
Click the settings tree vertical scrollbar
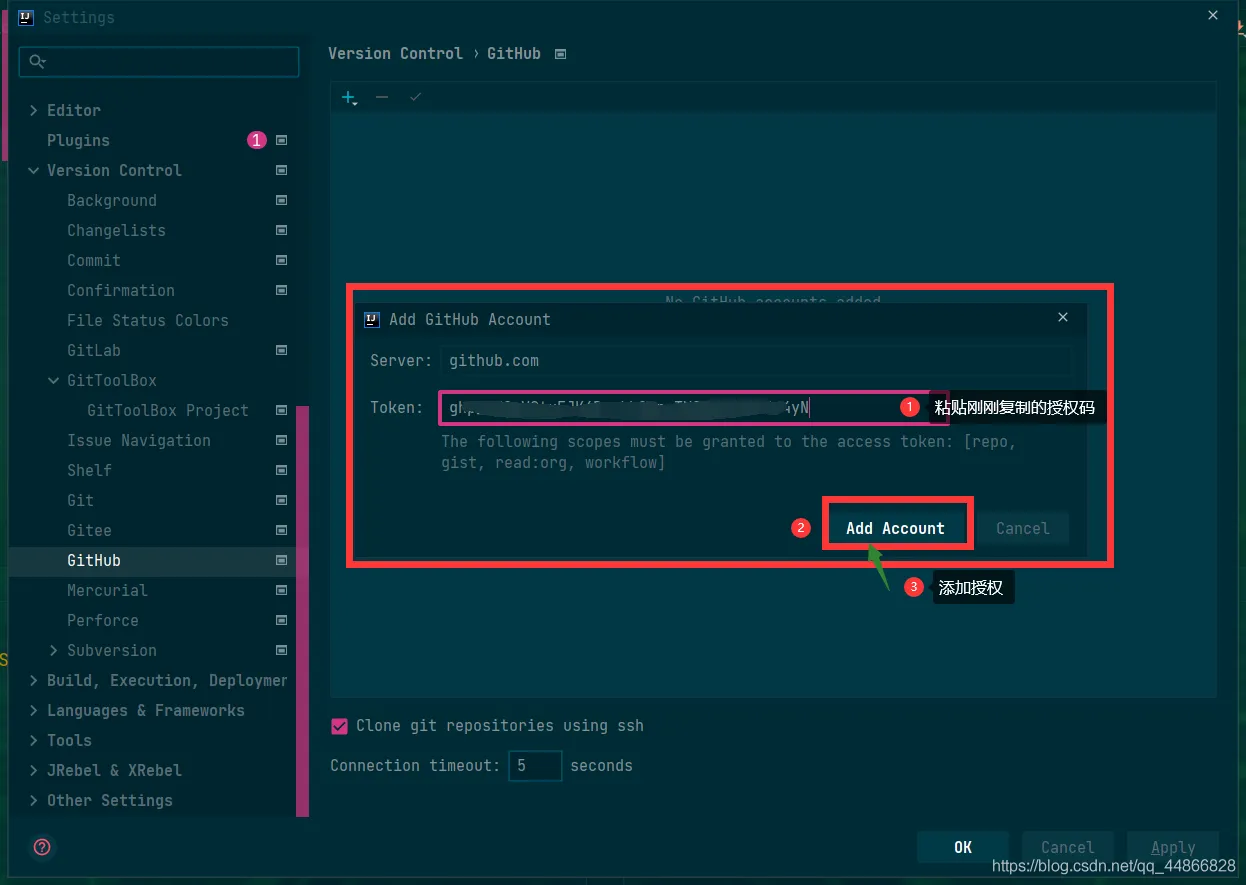[302, 610]
